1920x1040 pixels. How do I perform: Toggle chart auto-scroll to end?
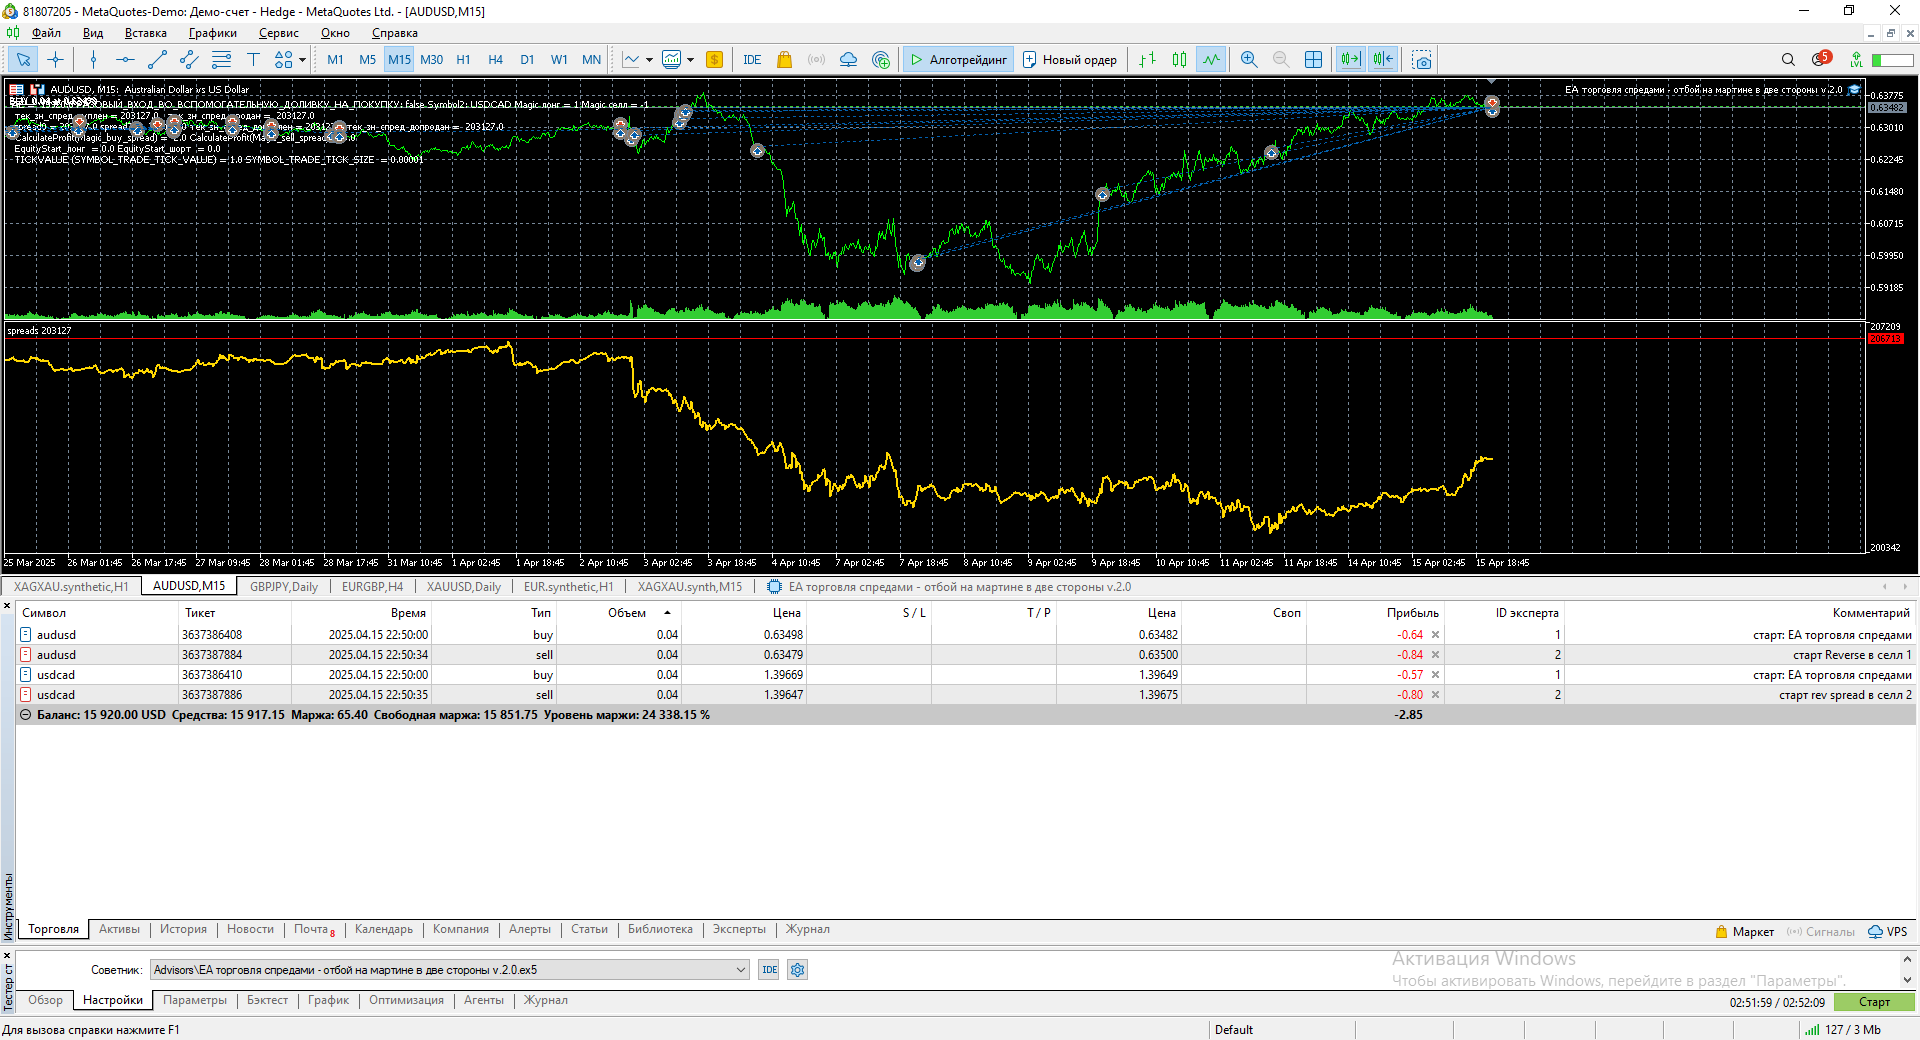pyautogui.click(x=1350, y=60)
